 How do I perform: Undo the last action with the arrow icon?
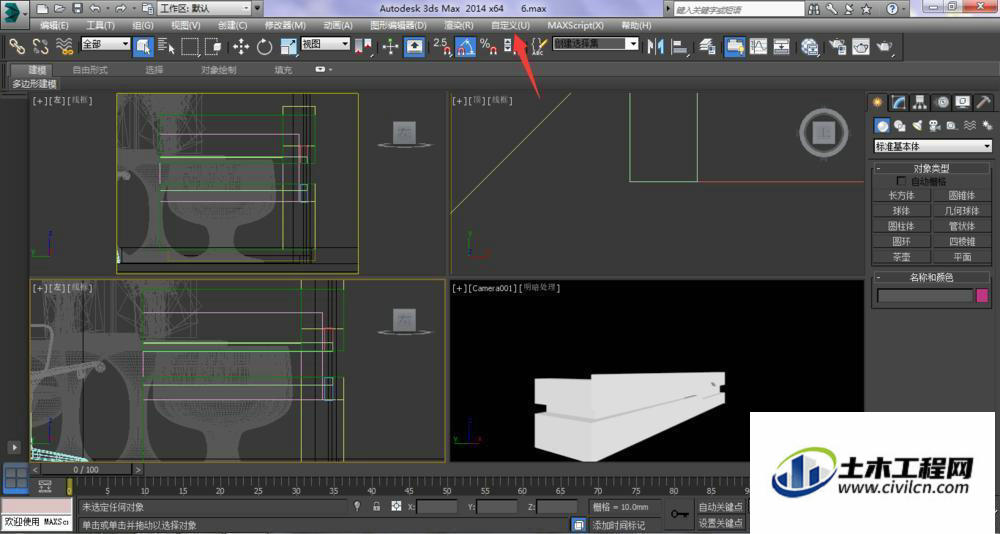[95, 8]
